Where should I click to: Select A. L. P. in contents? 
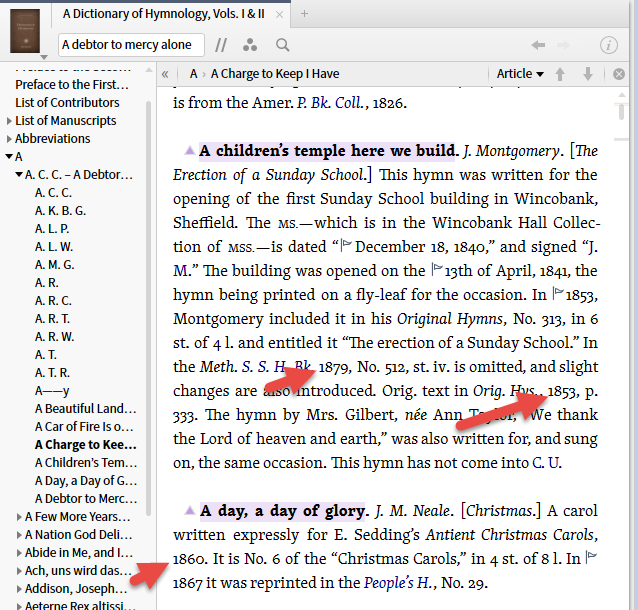(x=52, y=228)
